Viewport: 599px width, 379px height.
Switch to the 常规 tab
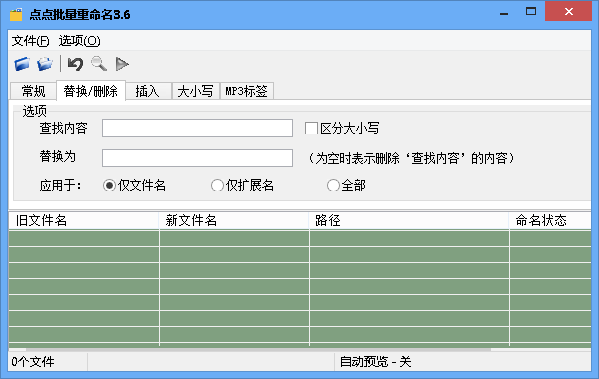click(x=33, y=91)
